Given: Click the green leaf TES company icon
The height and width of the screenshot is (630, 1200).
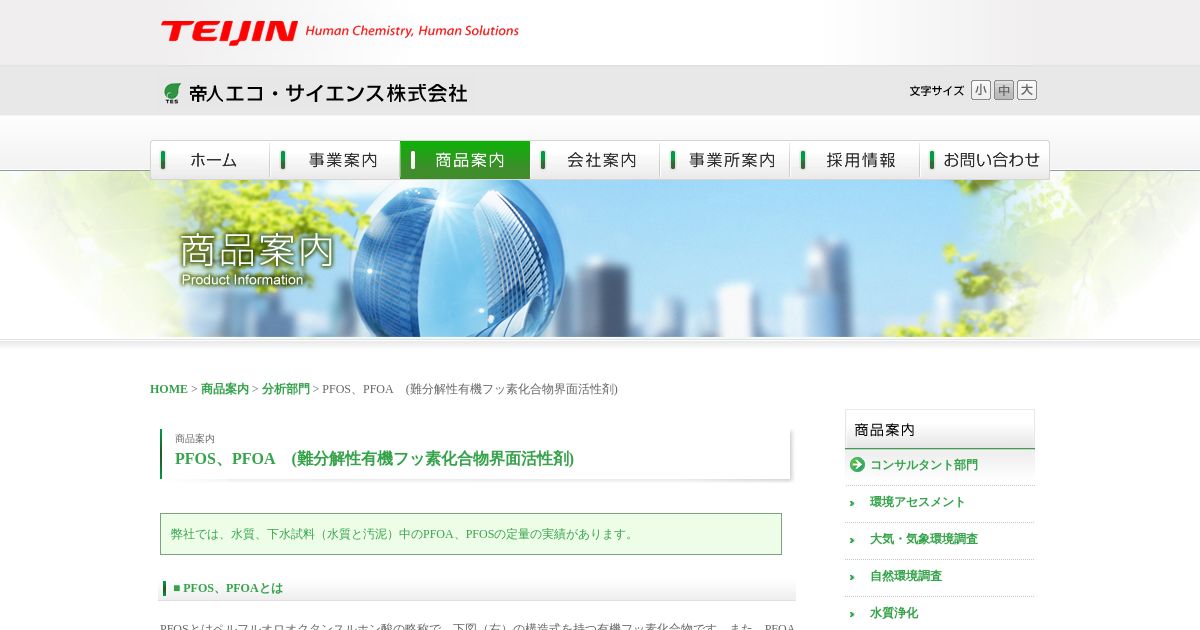Looking at the screenshot, I should (172, 93).
